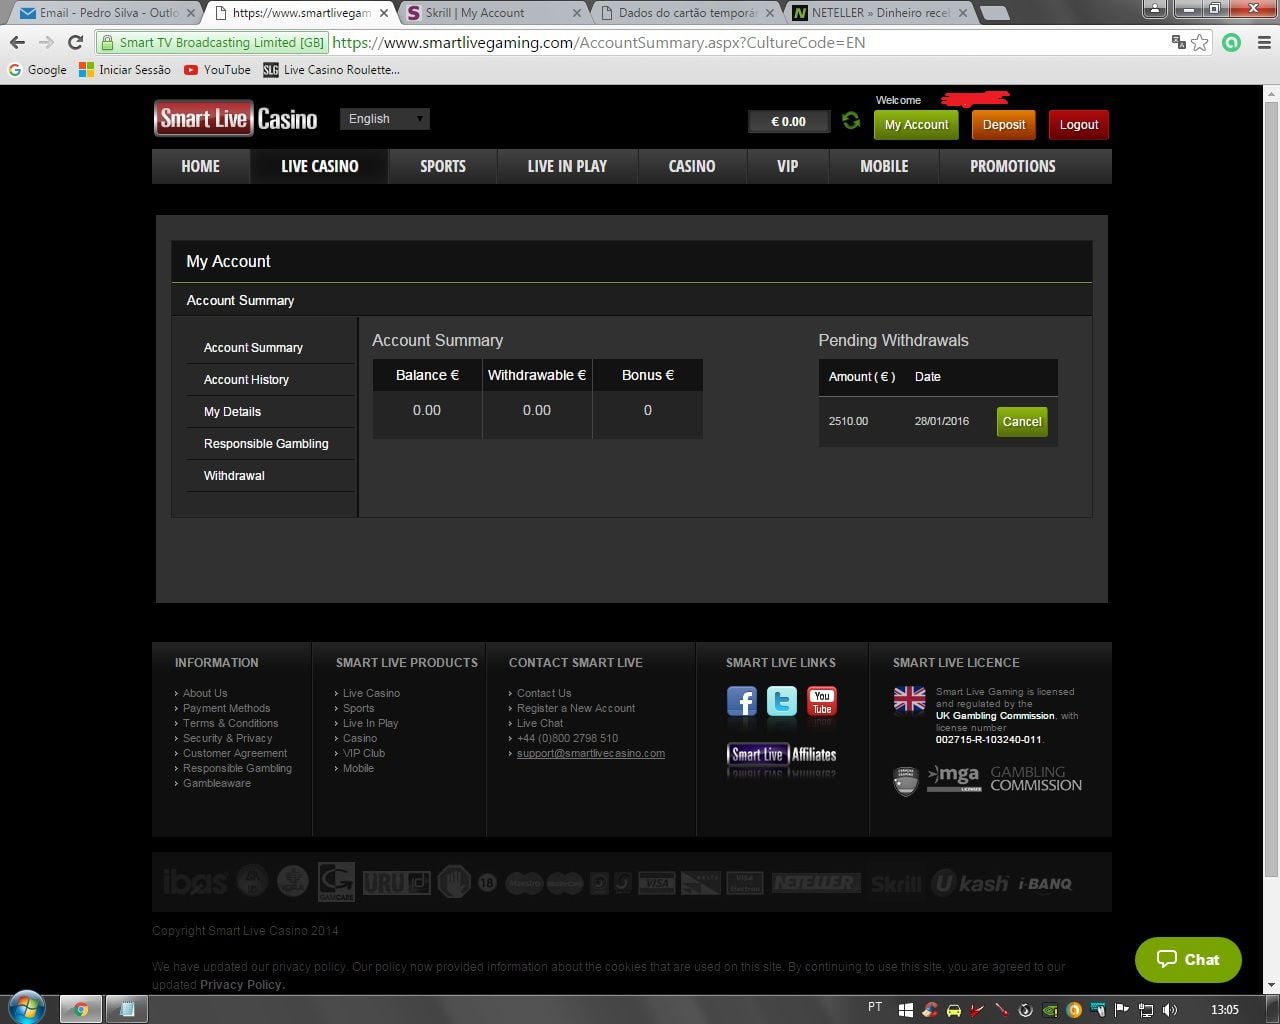Image resolution: width=1280 pixels, height=1024 pixels.
Task: Click the red Logout button
Action: click(x=1079, y=125)
